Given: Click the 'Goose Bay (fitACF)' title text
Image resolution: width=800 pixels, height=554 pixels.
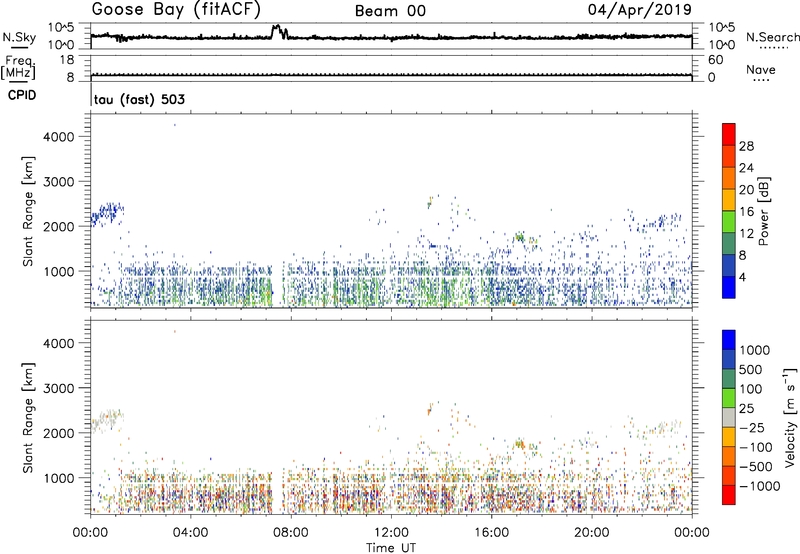Looking at the screenshot, I should tap(176, 10).
